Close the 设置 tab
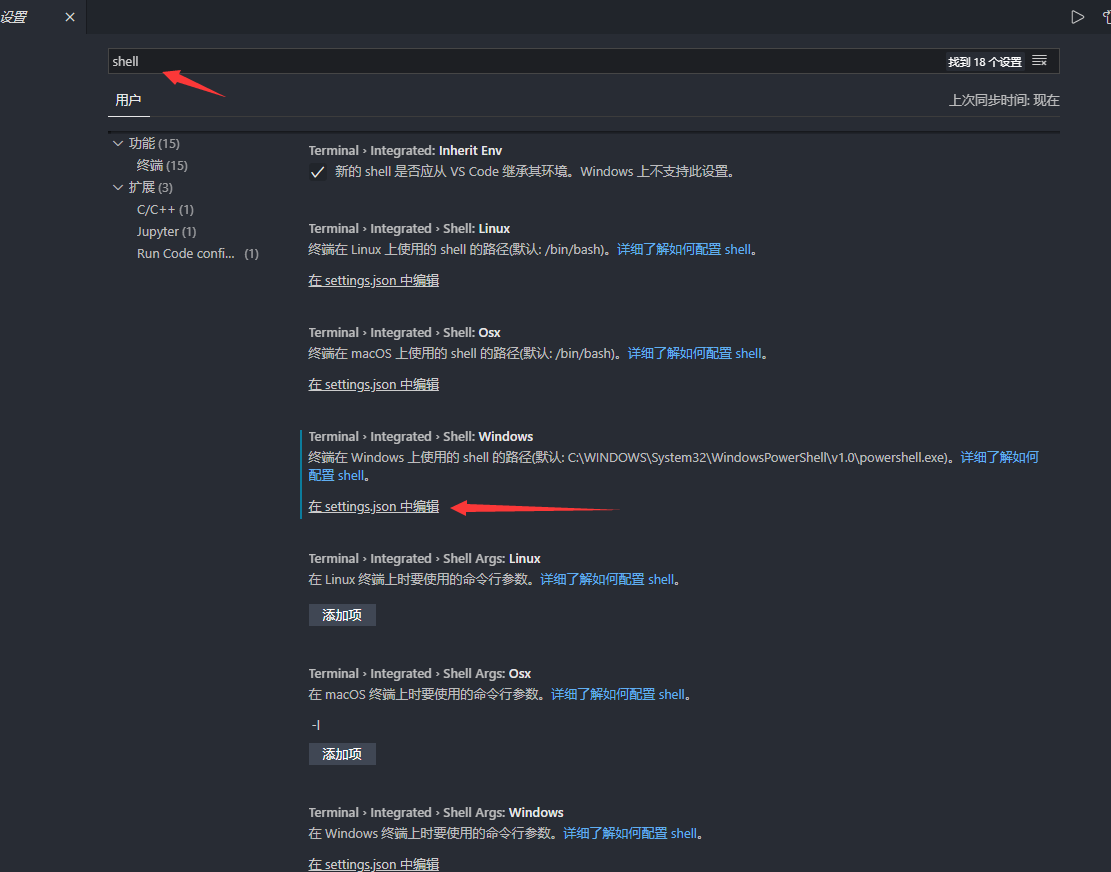1111x872 pixels. [x=68, y=17]
